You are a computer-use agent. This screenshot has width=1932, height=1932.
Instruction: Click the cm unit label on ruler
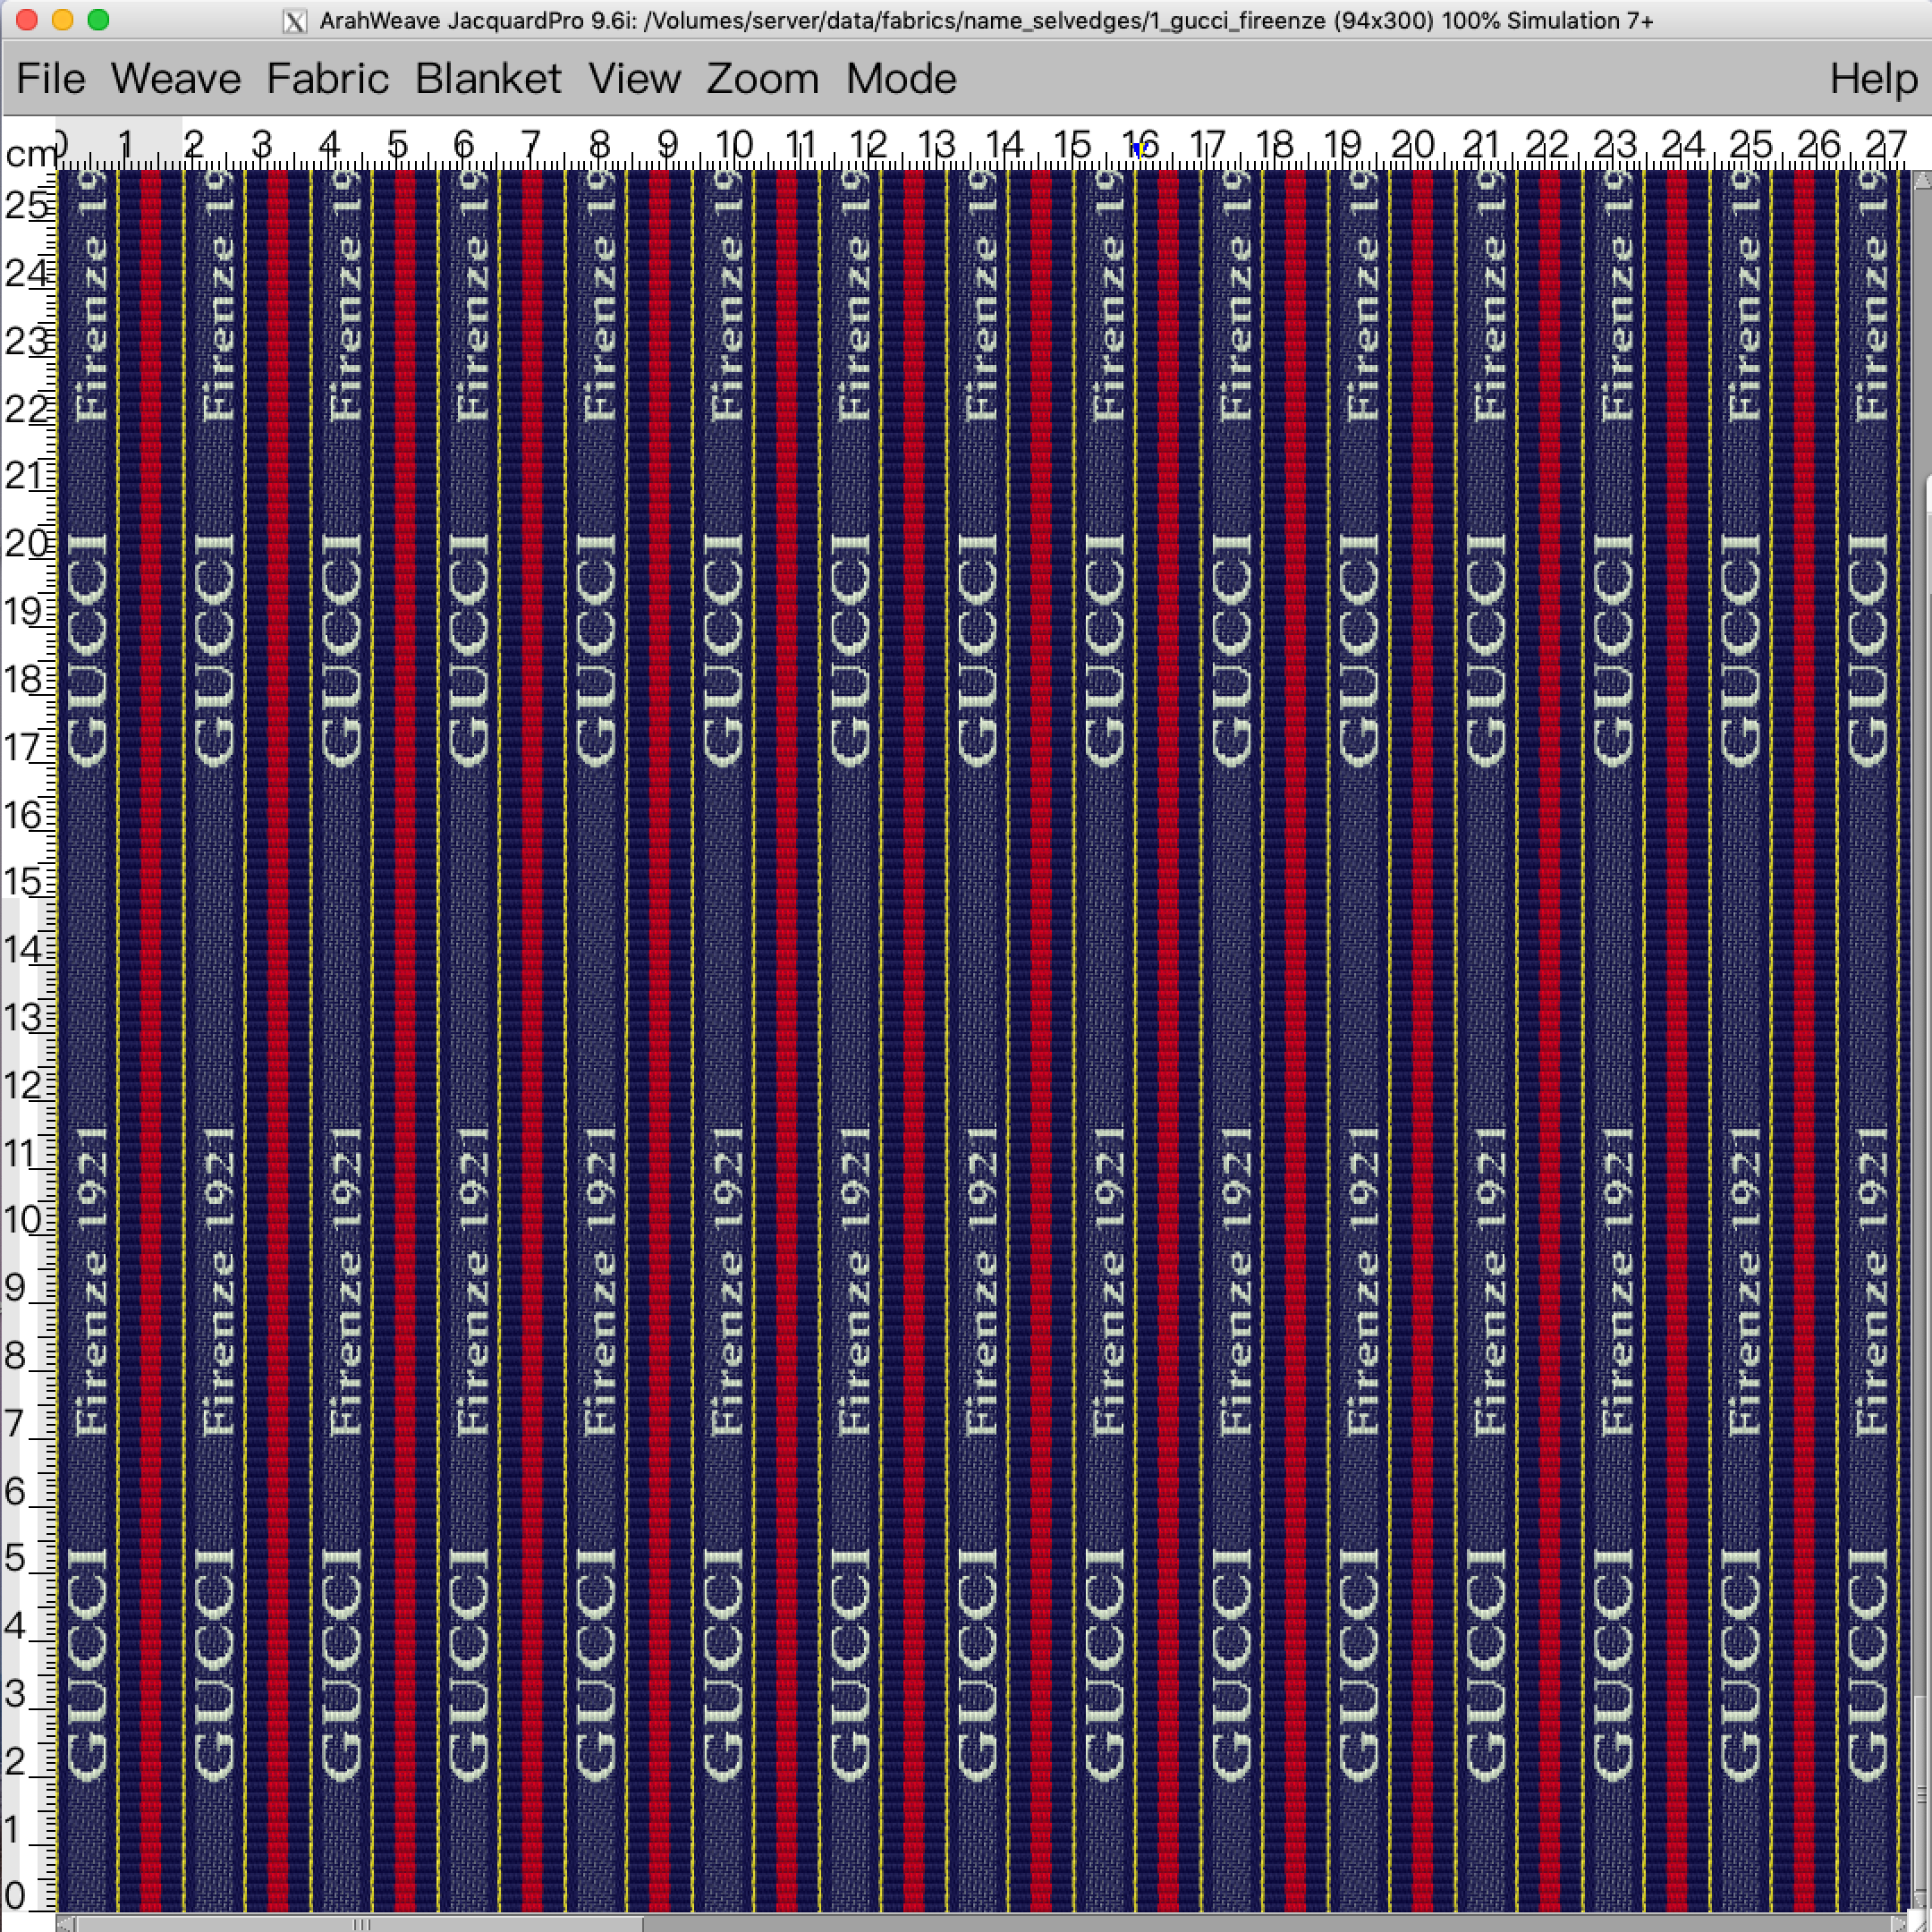[30, 154]
